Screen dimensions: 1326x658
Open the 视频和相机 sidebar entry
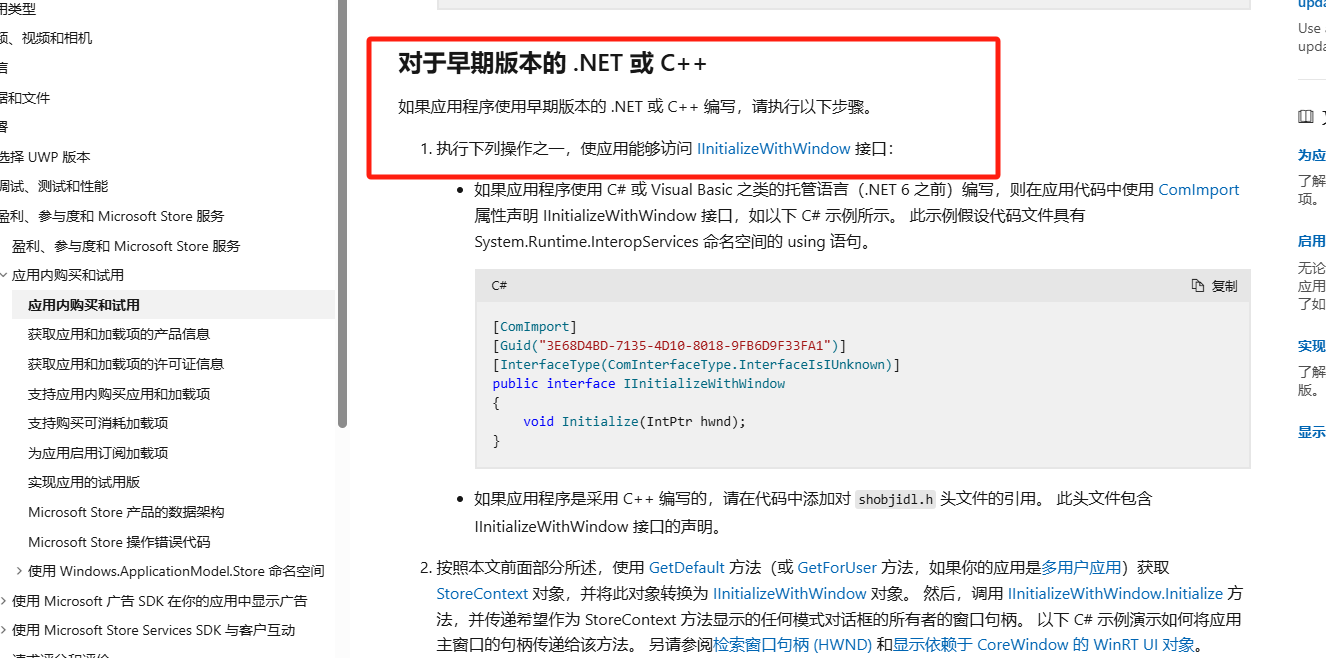[x=46, y=38]
